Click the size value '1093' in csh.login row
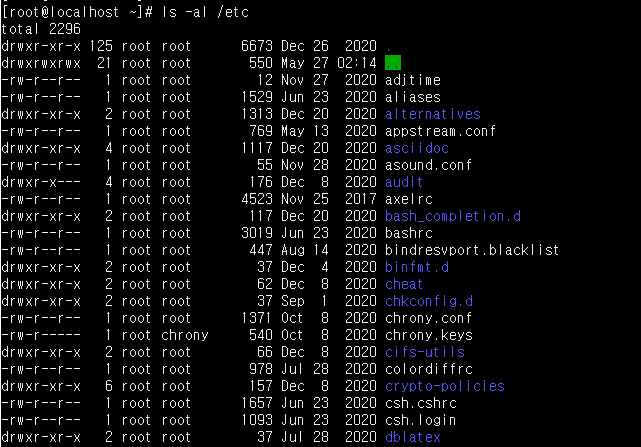Screen dimensions: 641x447 point(257,420)
